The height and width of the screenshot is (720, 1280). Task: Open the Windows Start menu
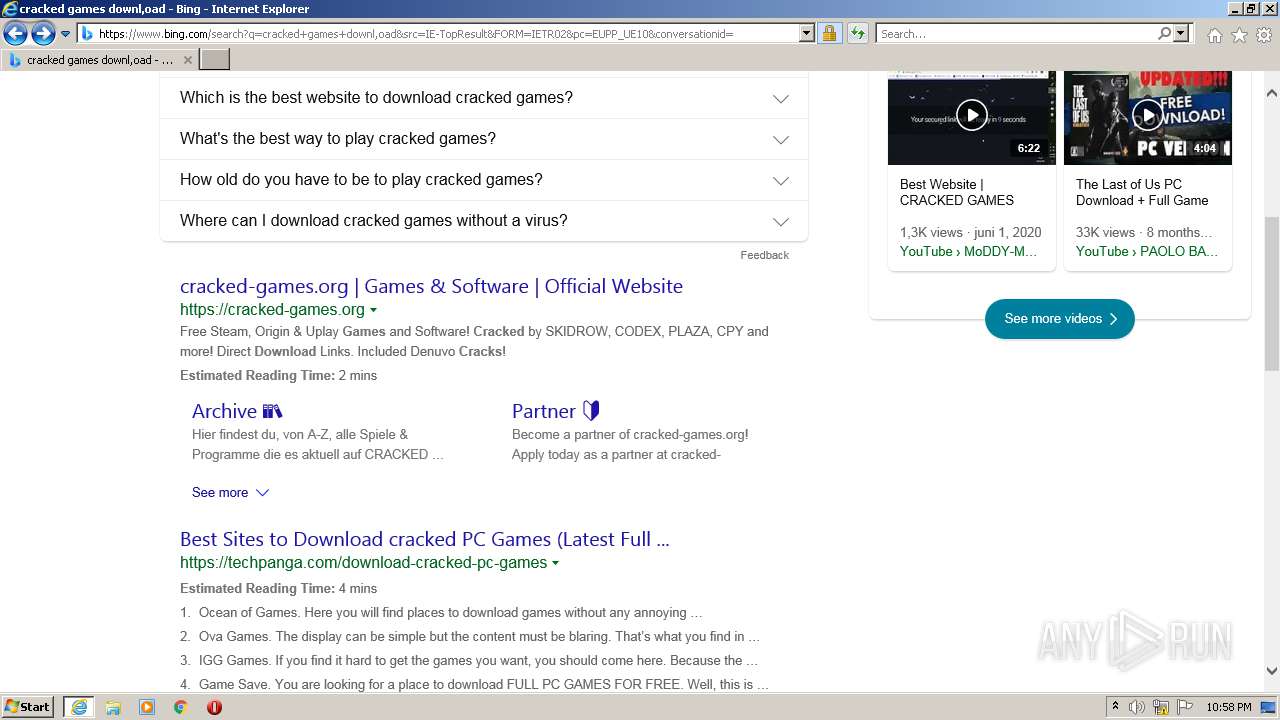27,707
